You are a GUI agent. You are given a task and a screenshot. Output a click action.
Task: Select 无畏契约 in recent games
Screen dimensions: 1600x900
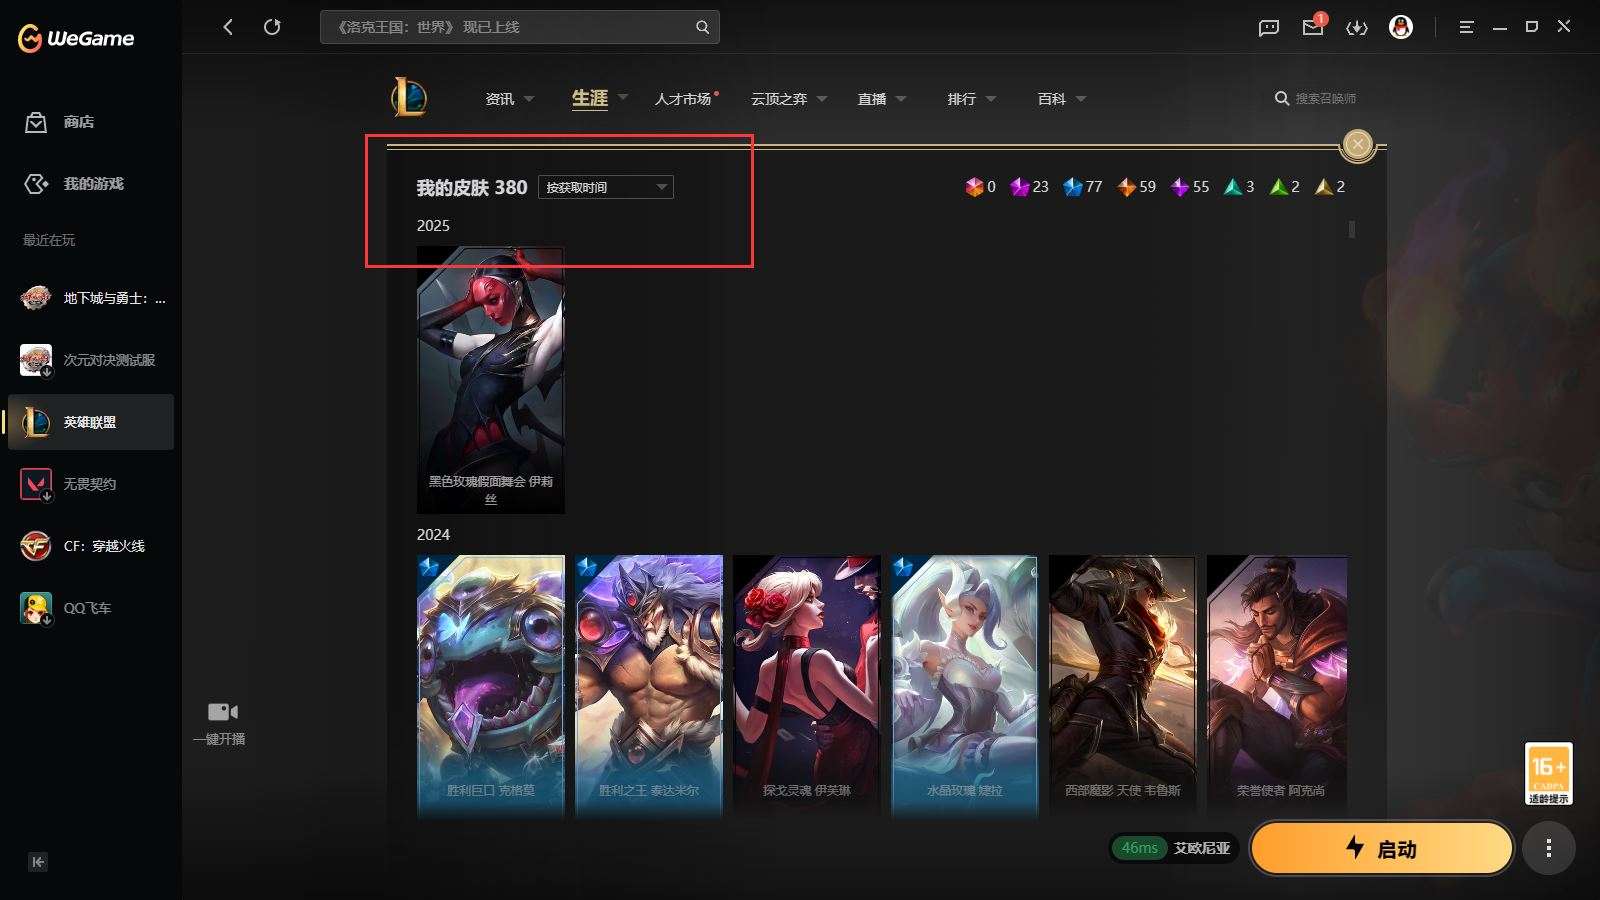tap(91, 484)
